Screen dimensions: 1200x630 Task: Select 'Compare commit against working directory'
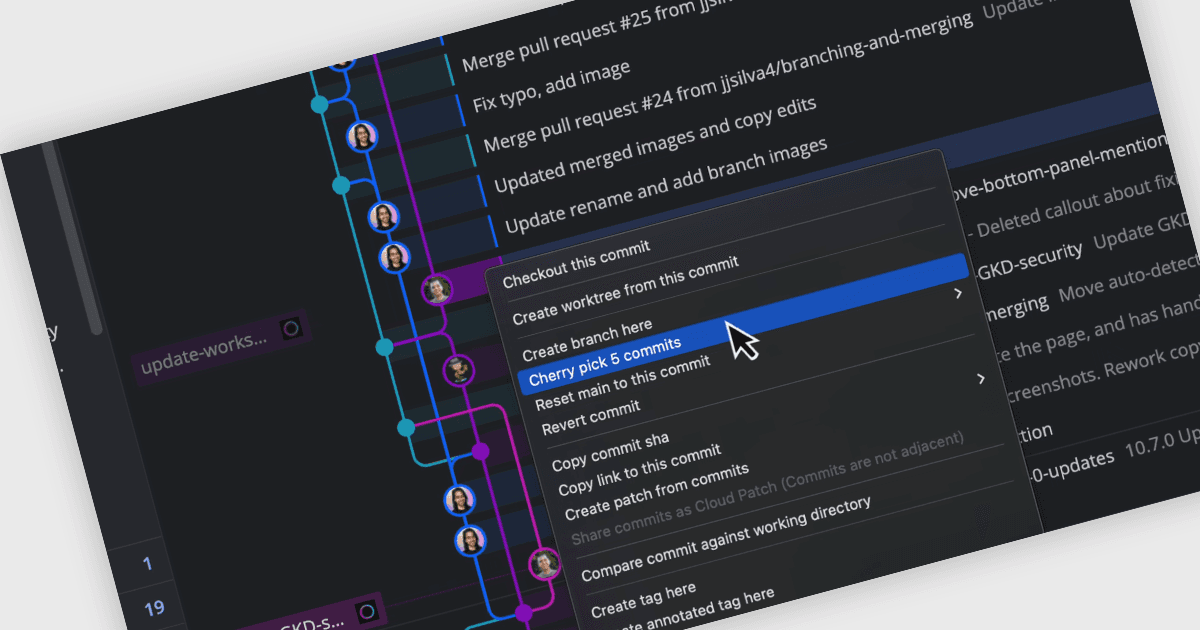coord(725,540)
